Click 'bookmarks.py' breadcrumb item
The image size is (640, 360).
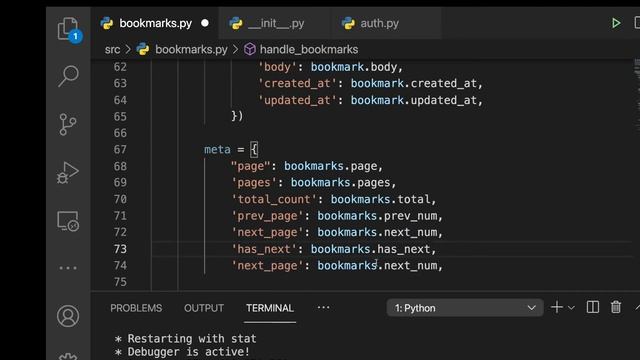[x=191, y=50]
